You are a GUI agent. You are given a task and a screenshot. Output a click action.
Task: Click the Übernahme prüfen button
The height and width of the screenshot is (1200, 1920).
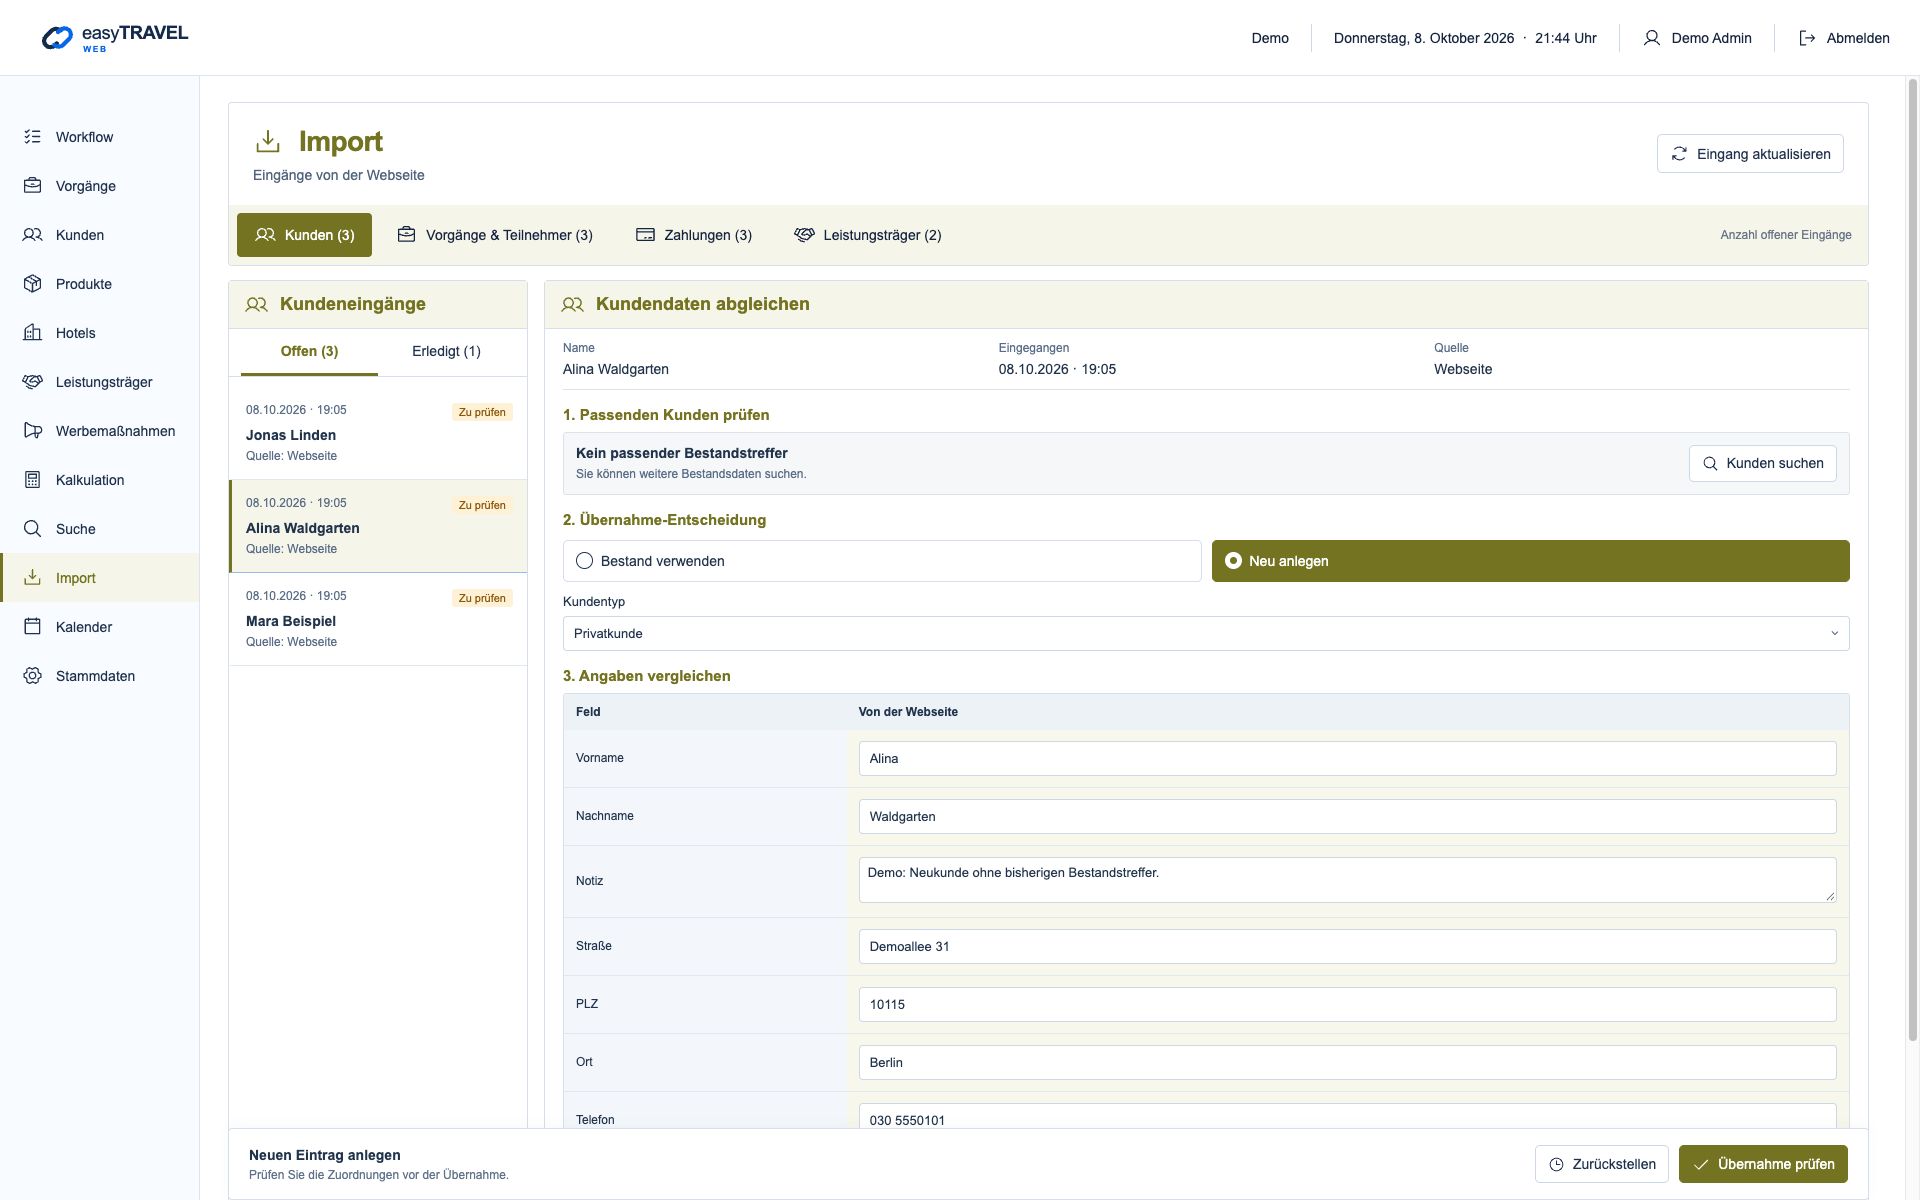point(1763,1164)
